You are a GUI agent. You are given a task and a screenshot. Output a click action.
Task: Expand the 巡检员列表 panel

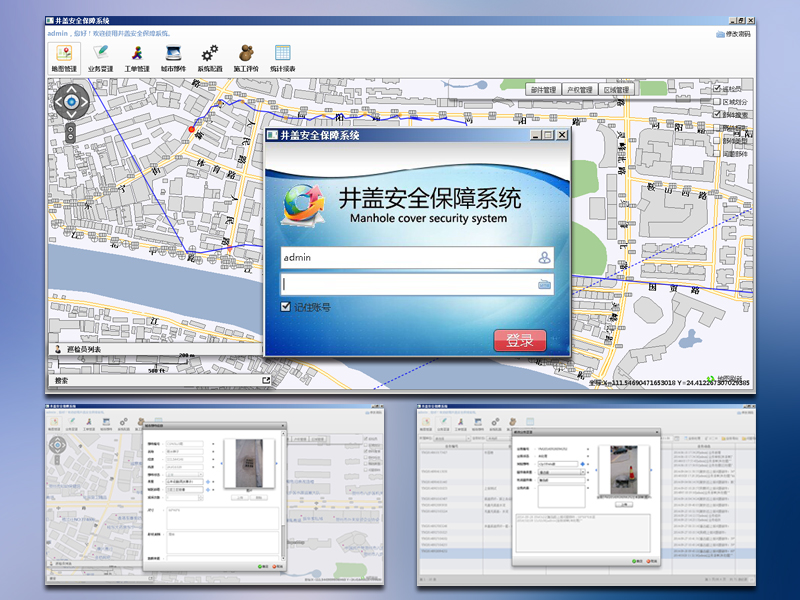[x=156, y=349]
